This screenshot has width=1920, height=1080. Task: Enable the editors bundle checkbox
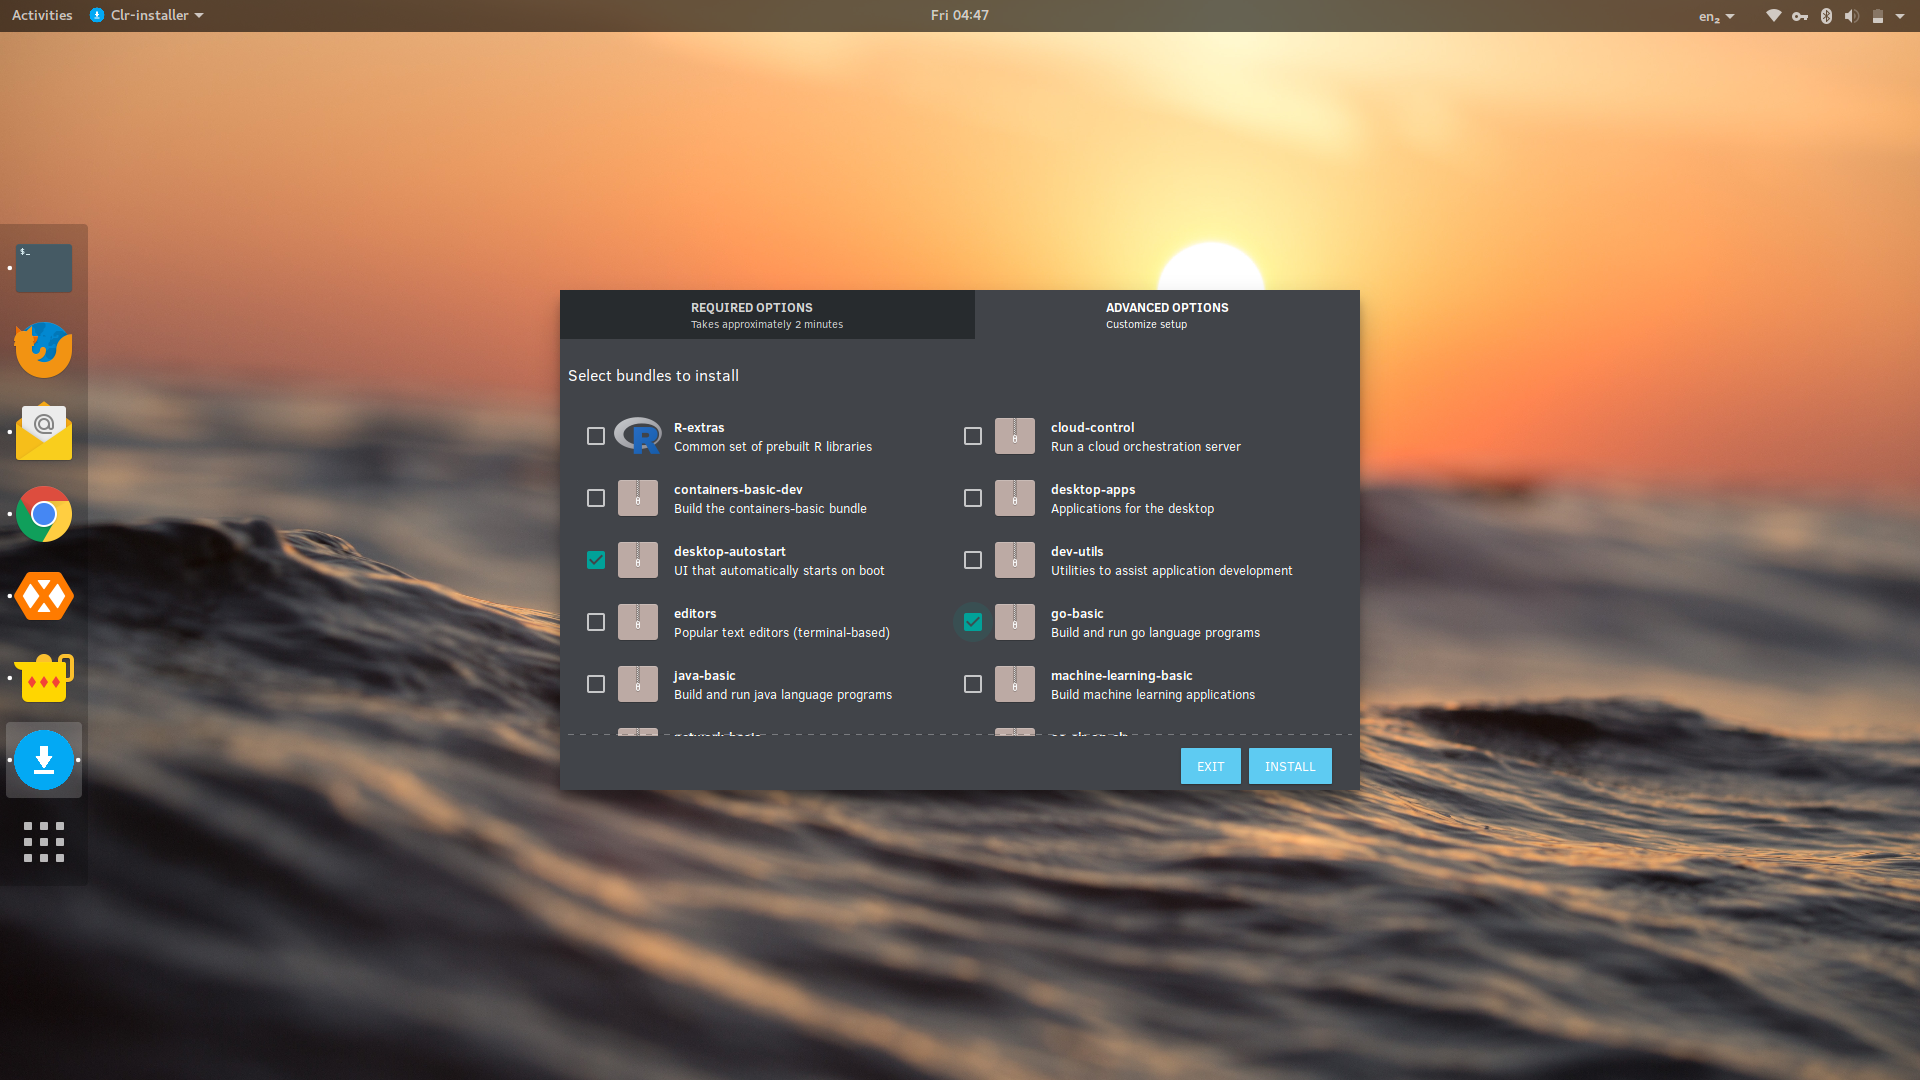tap(596, 622)
